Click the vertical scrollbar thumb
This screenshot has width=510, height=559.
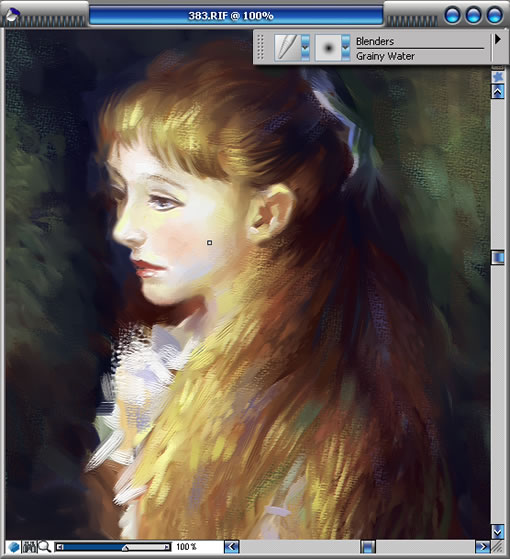[498, 257]
